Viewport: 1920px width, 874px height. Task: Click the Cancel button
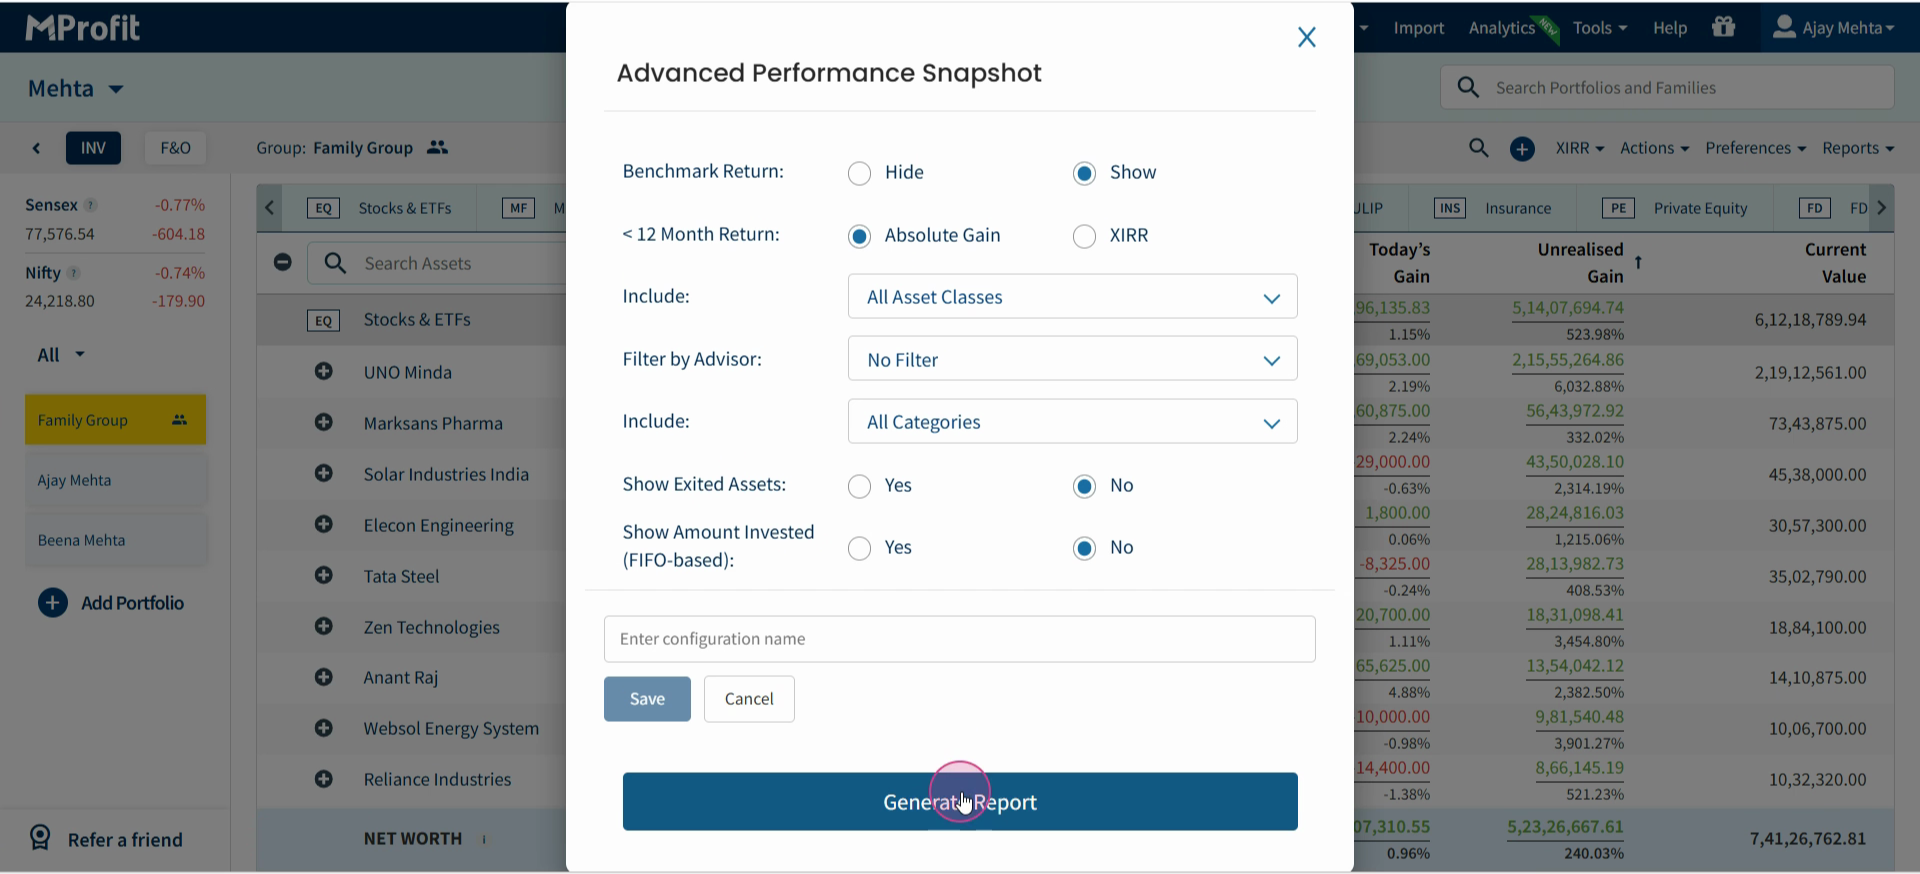[x=749, y=699]
